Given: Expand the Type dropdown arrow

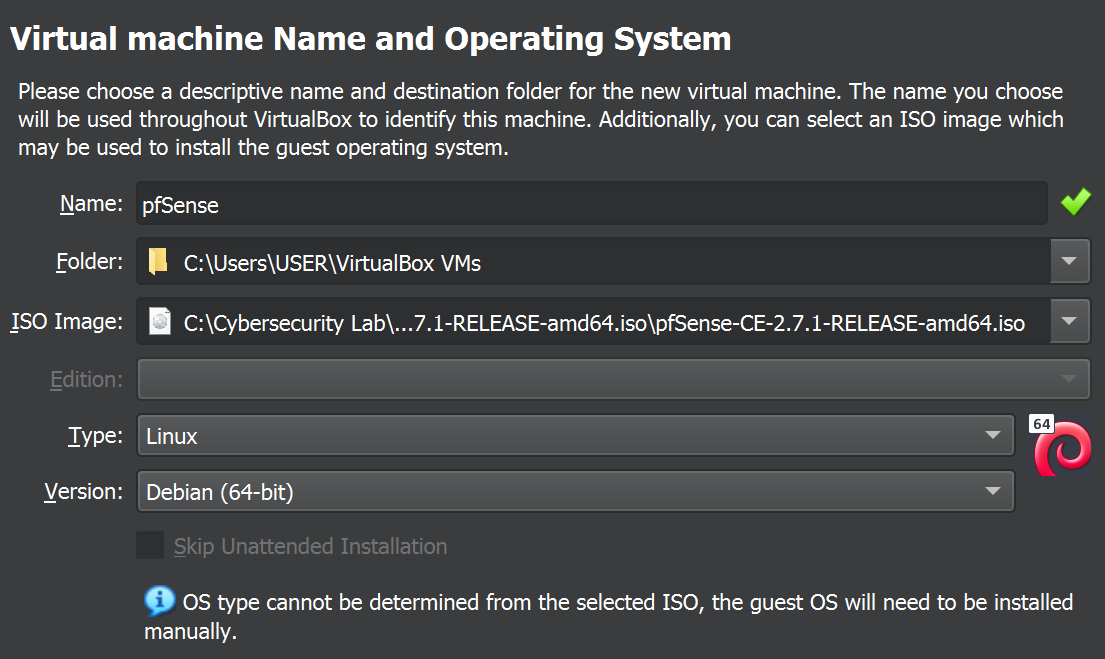Looking at the screenshot, I should click(992, 435).
